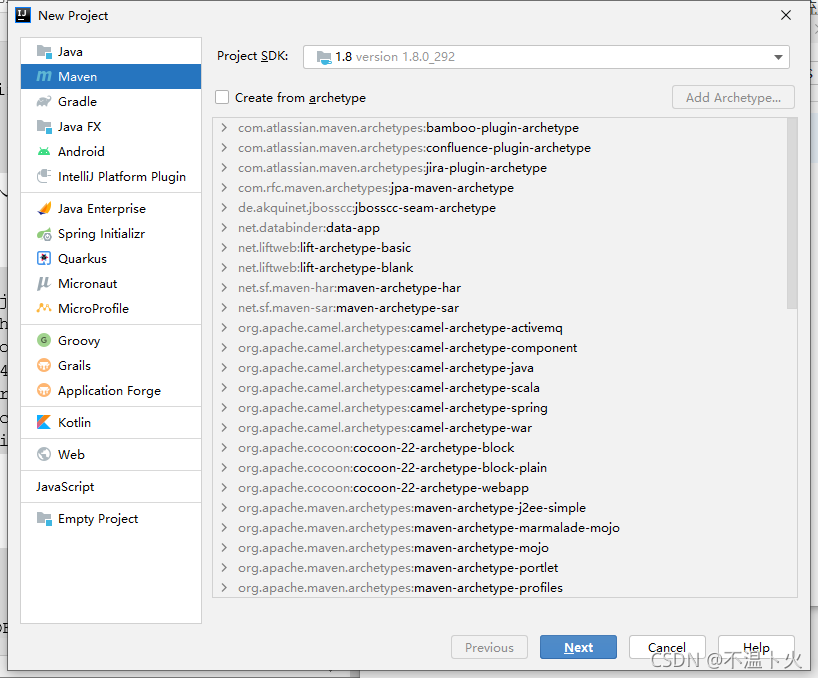Viewport: 818px width, 678px height.
Task: Select Java project type label
Action: [x=70, y=52]
